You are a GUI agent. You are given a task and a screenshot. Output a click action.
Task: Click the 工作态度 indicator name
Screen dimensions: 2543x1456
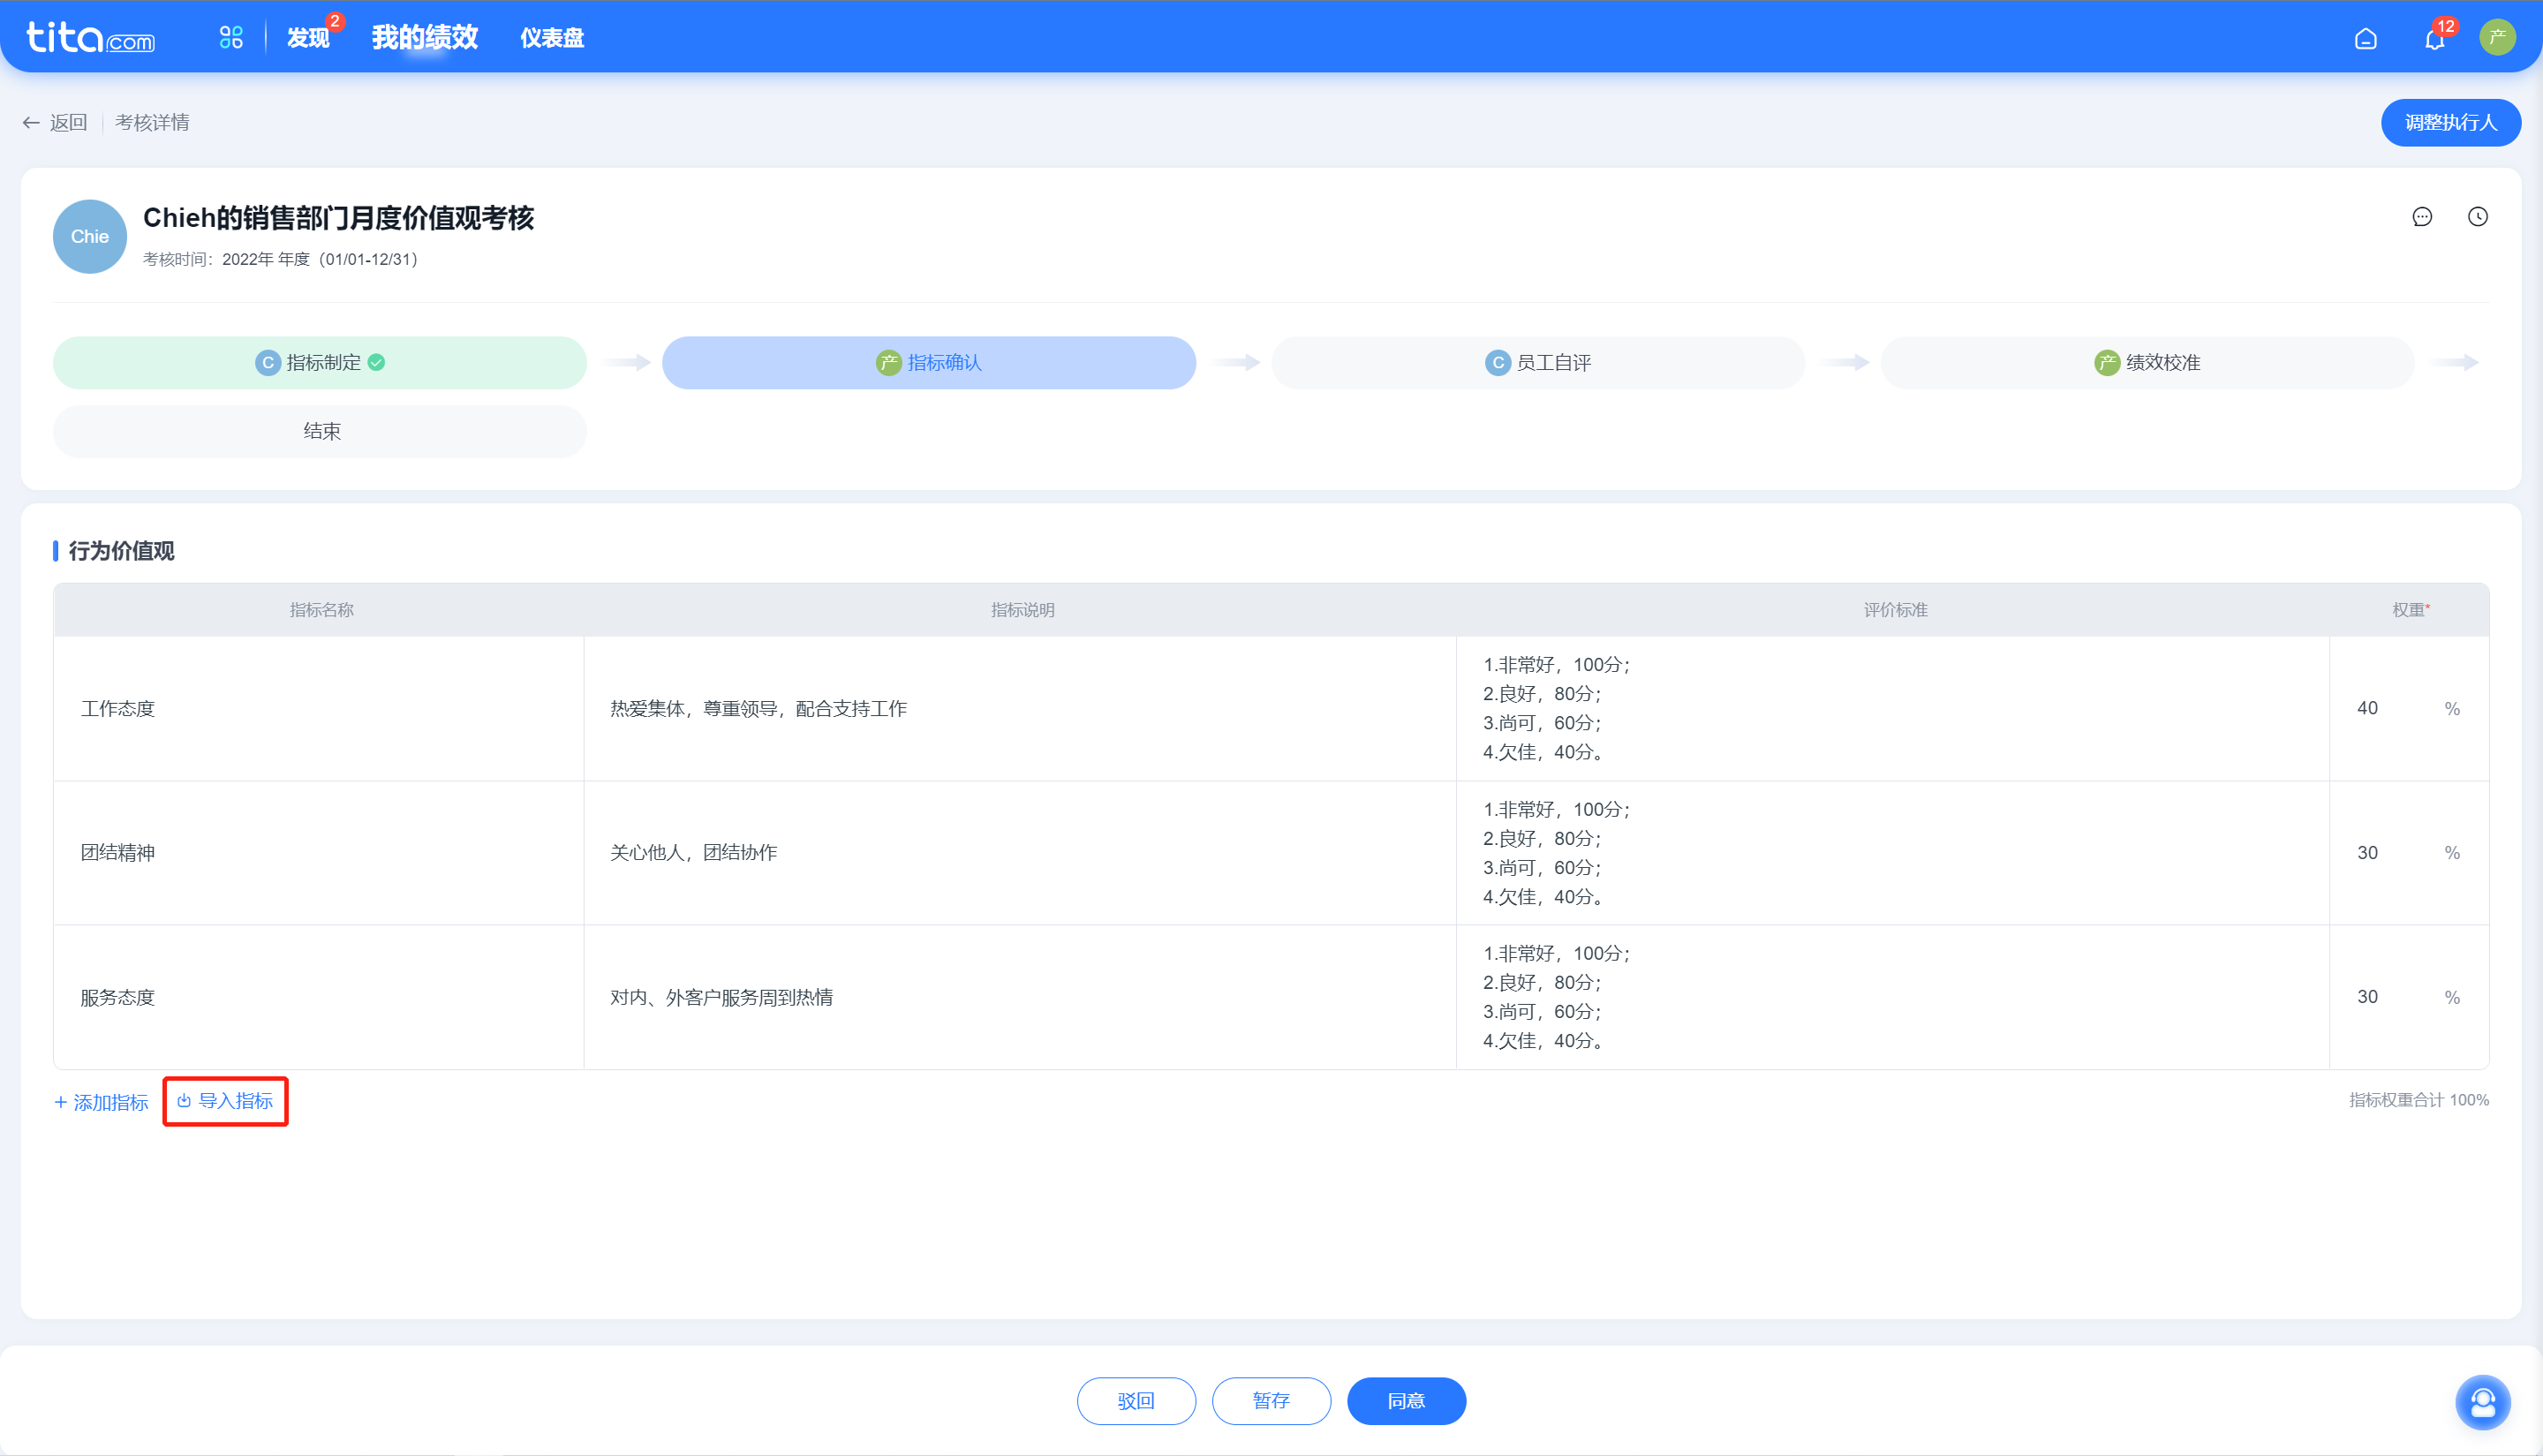tap(118, 709)
